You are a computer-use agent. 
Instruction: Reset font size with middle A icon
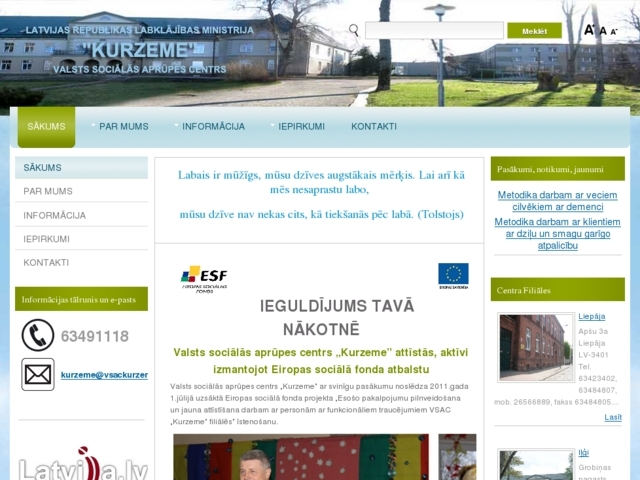[x=603, y=31]
